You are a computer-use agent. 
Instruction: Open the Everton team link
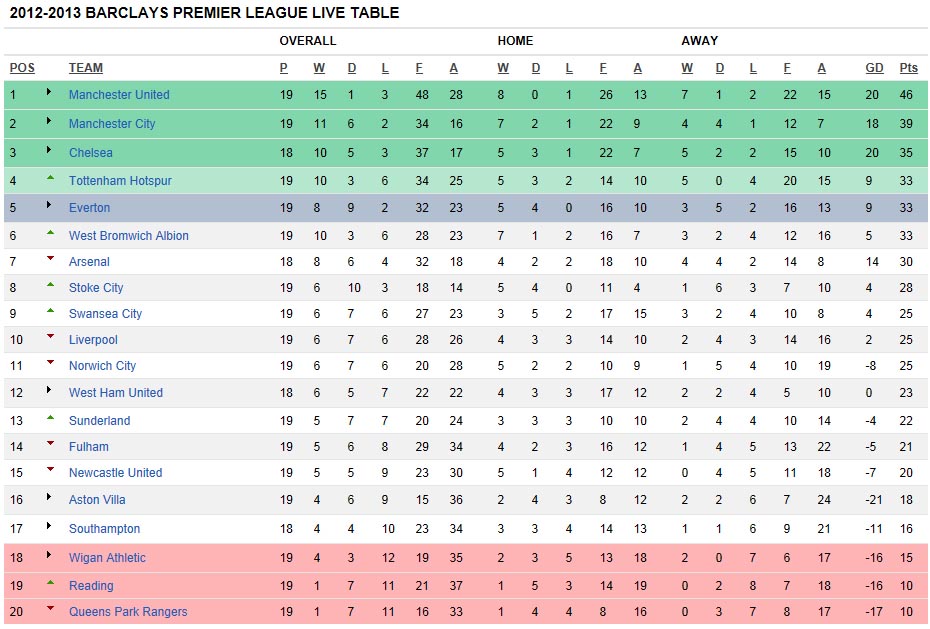[x=90, y=207]
